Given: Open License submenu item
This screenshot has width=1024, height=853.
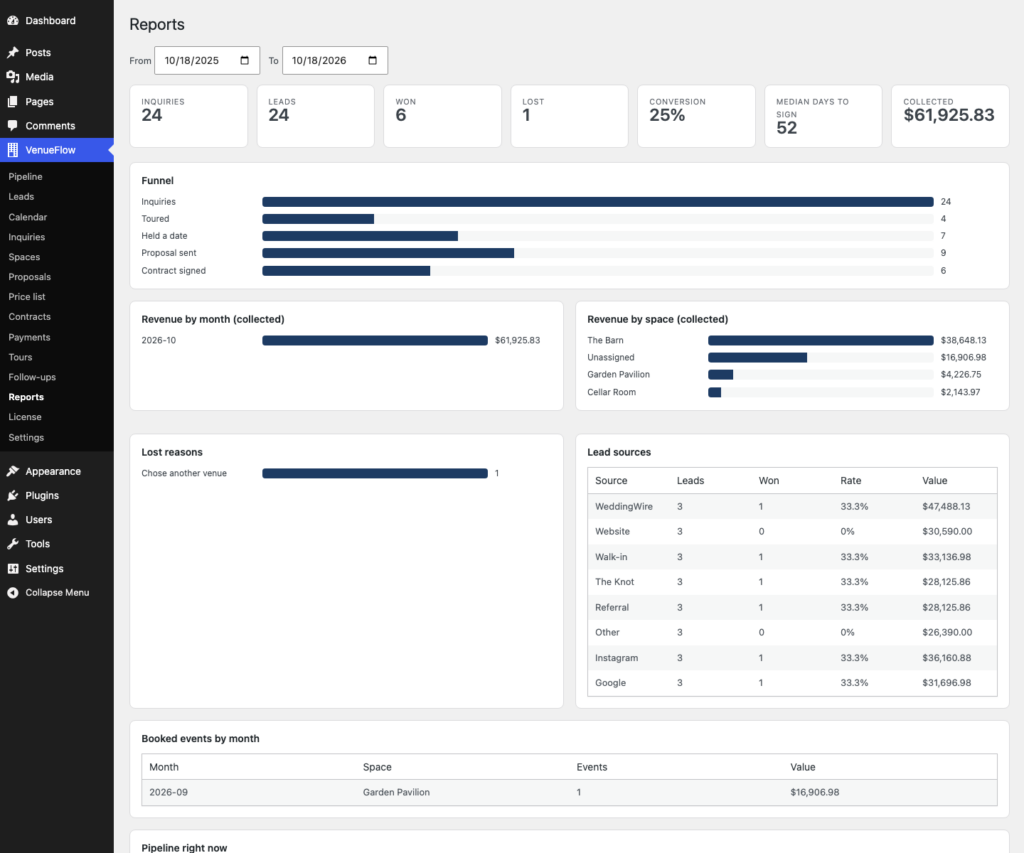Looking at the screenshot, I should [x=25, y=417].
